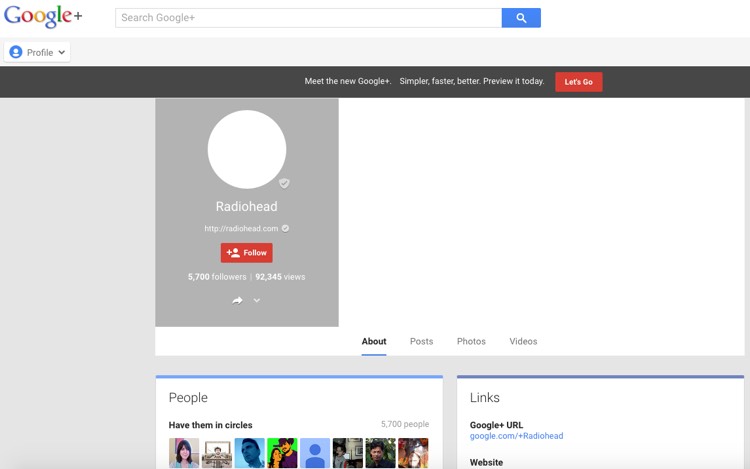Click the 5,700 followers count

tap(217, 277)
